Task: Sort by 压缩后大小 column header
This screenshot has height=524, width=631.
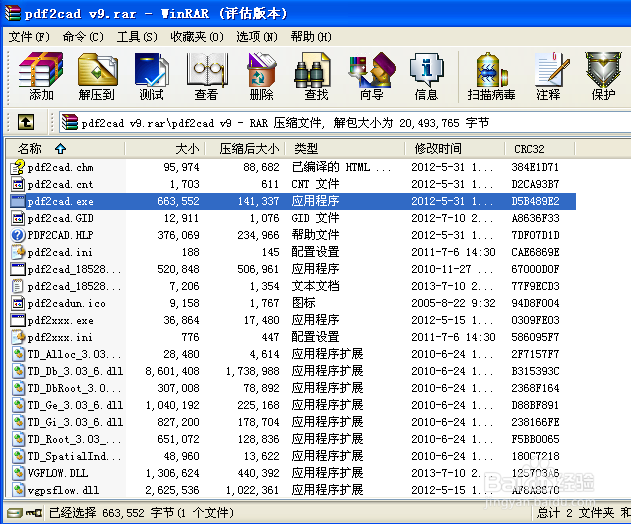Action: tap(245, 149)
